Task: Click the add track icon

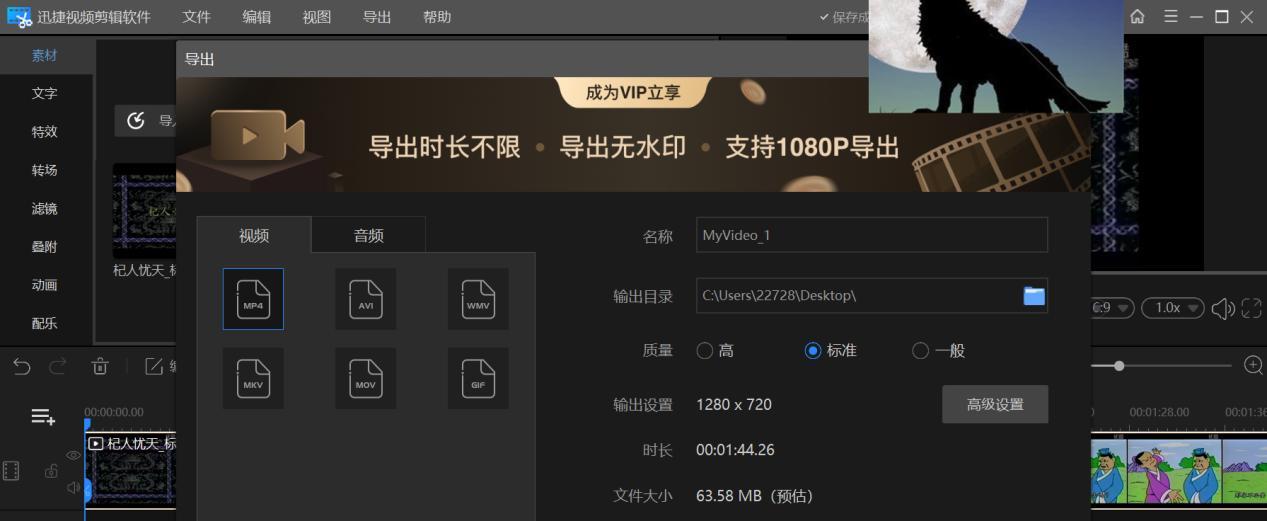Action: tap(43, 417)
